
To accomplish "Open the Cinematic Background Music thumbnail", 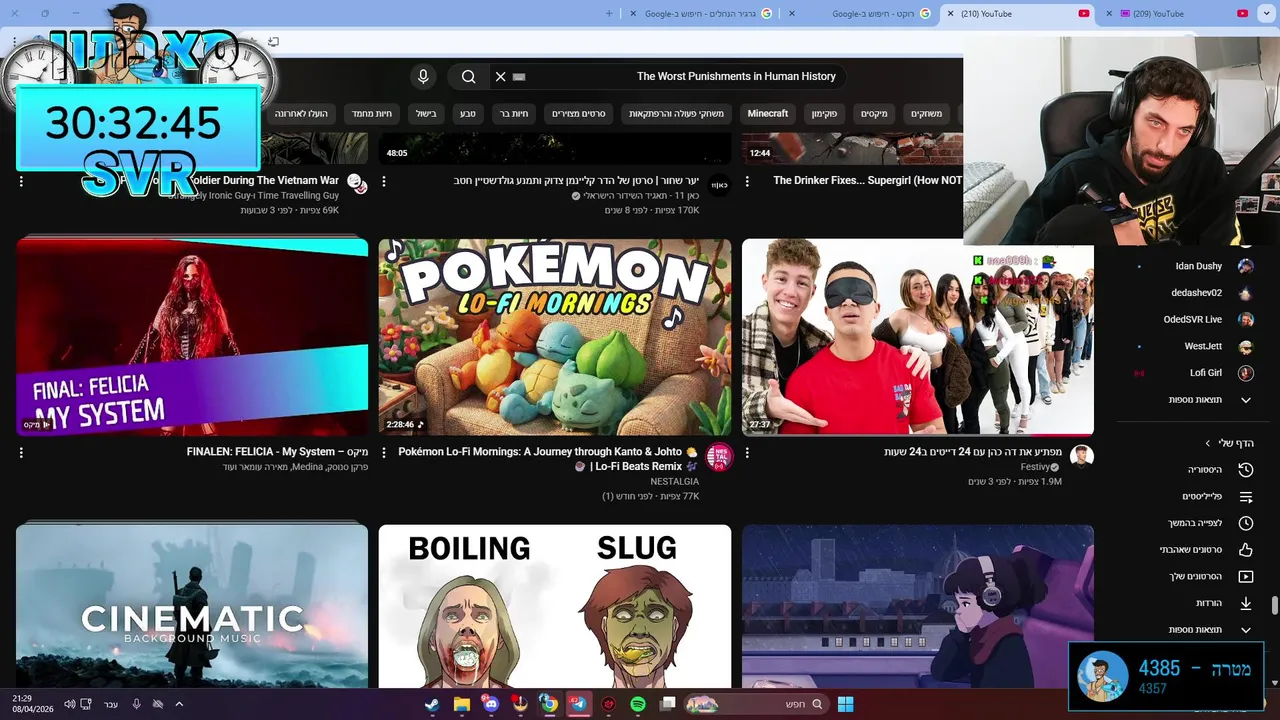I will (x=192, y=606).
